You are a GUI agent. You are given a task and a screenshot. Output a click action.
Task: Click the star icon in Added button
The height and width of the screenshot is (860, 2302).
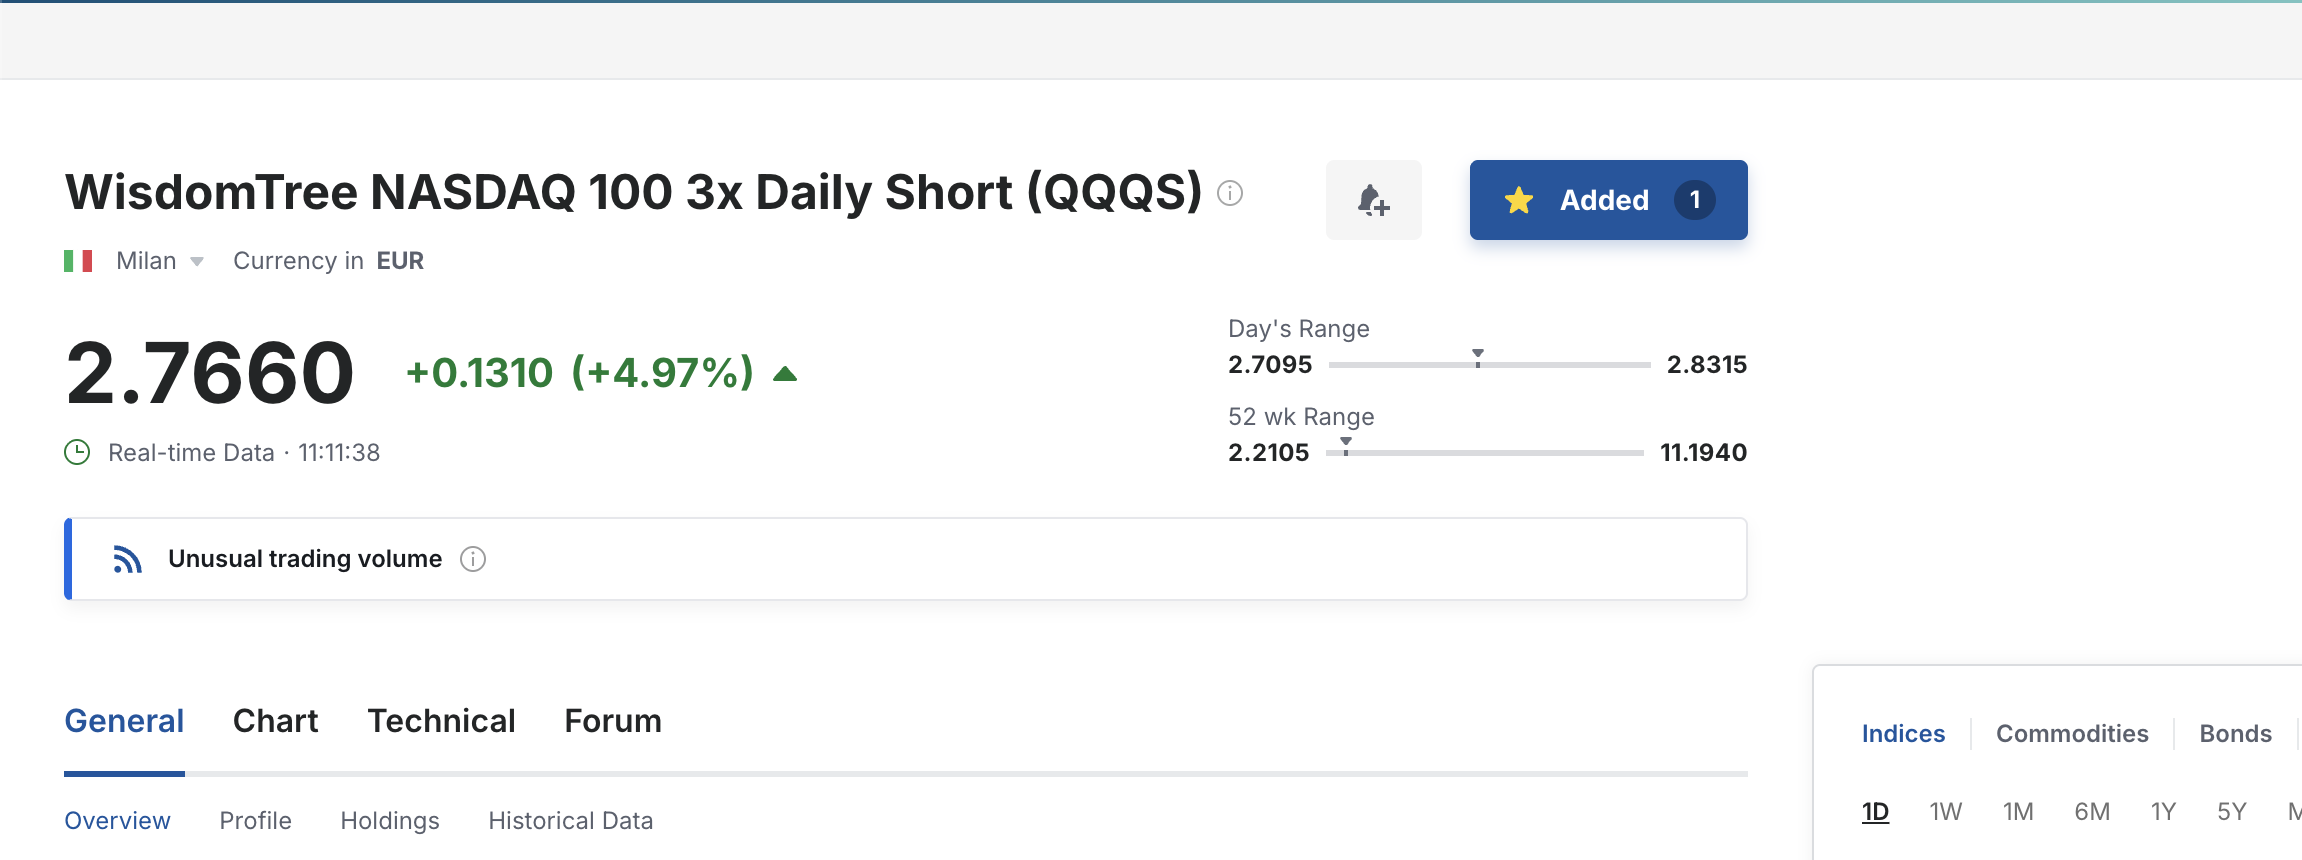1519,200
